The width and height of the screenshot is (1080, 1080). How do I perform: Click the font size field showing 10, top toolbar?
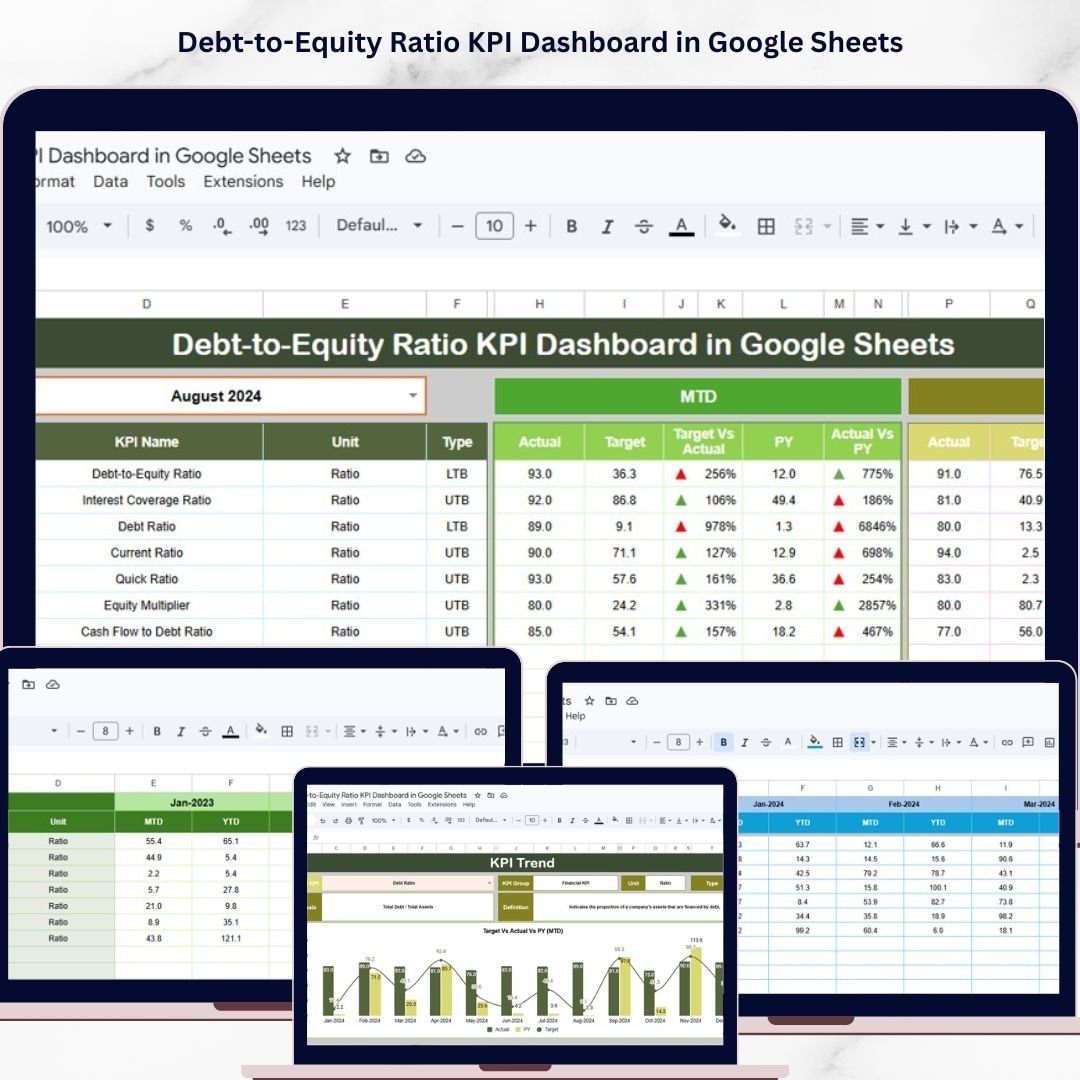494,226
